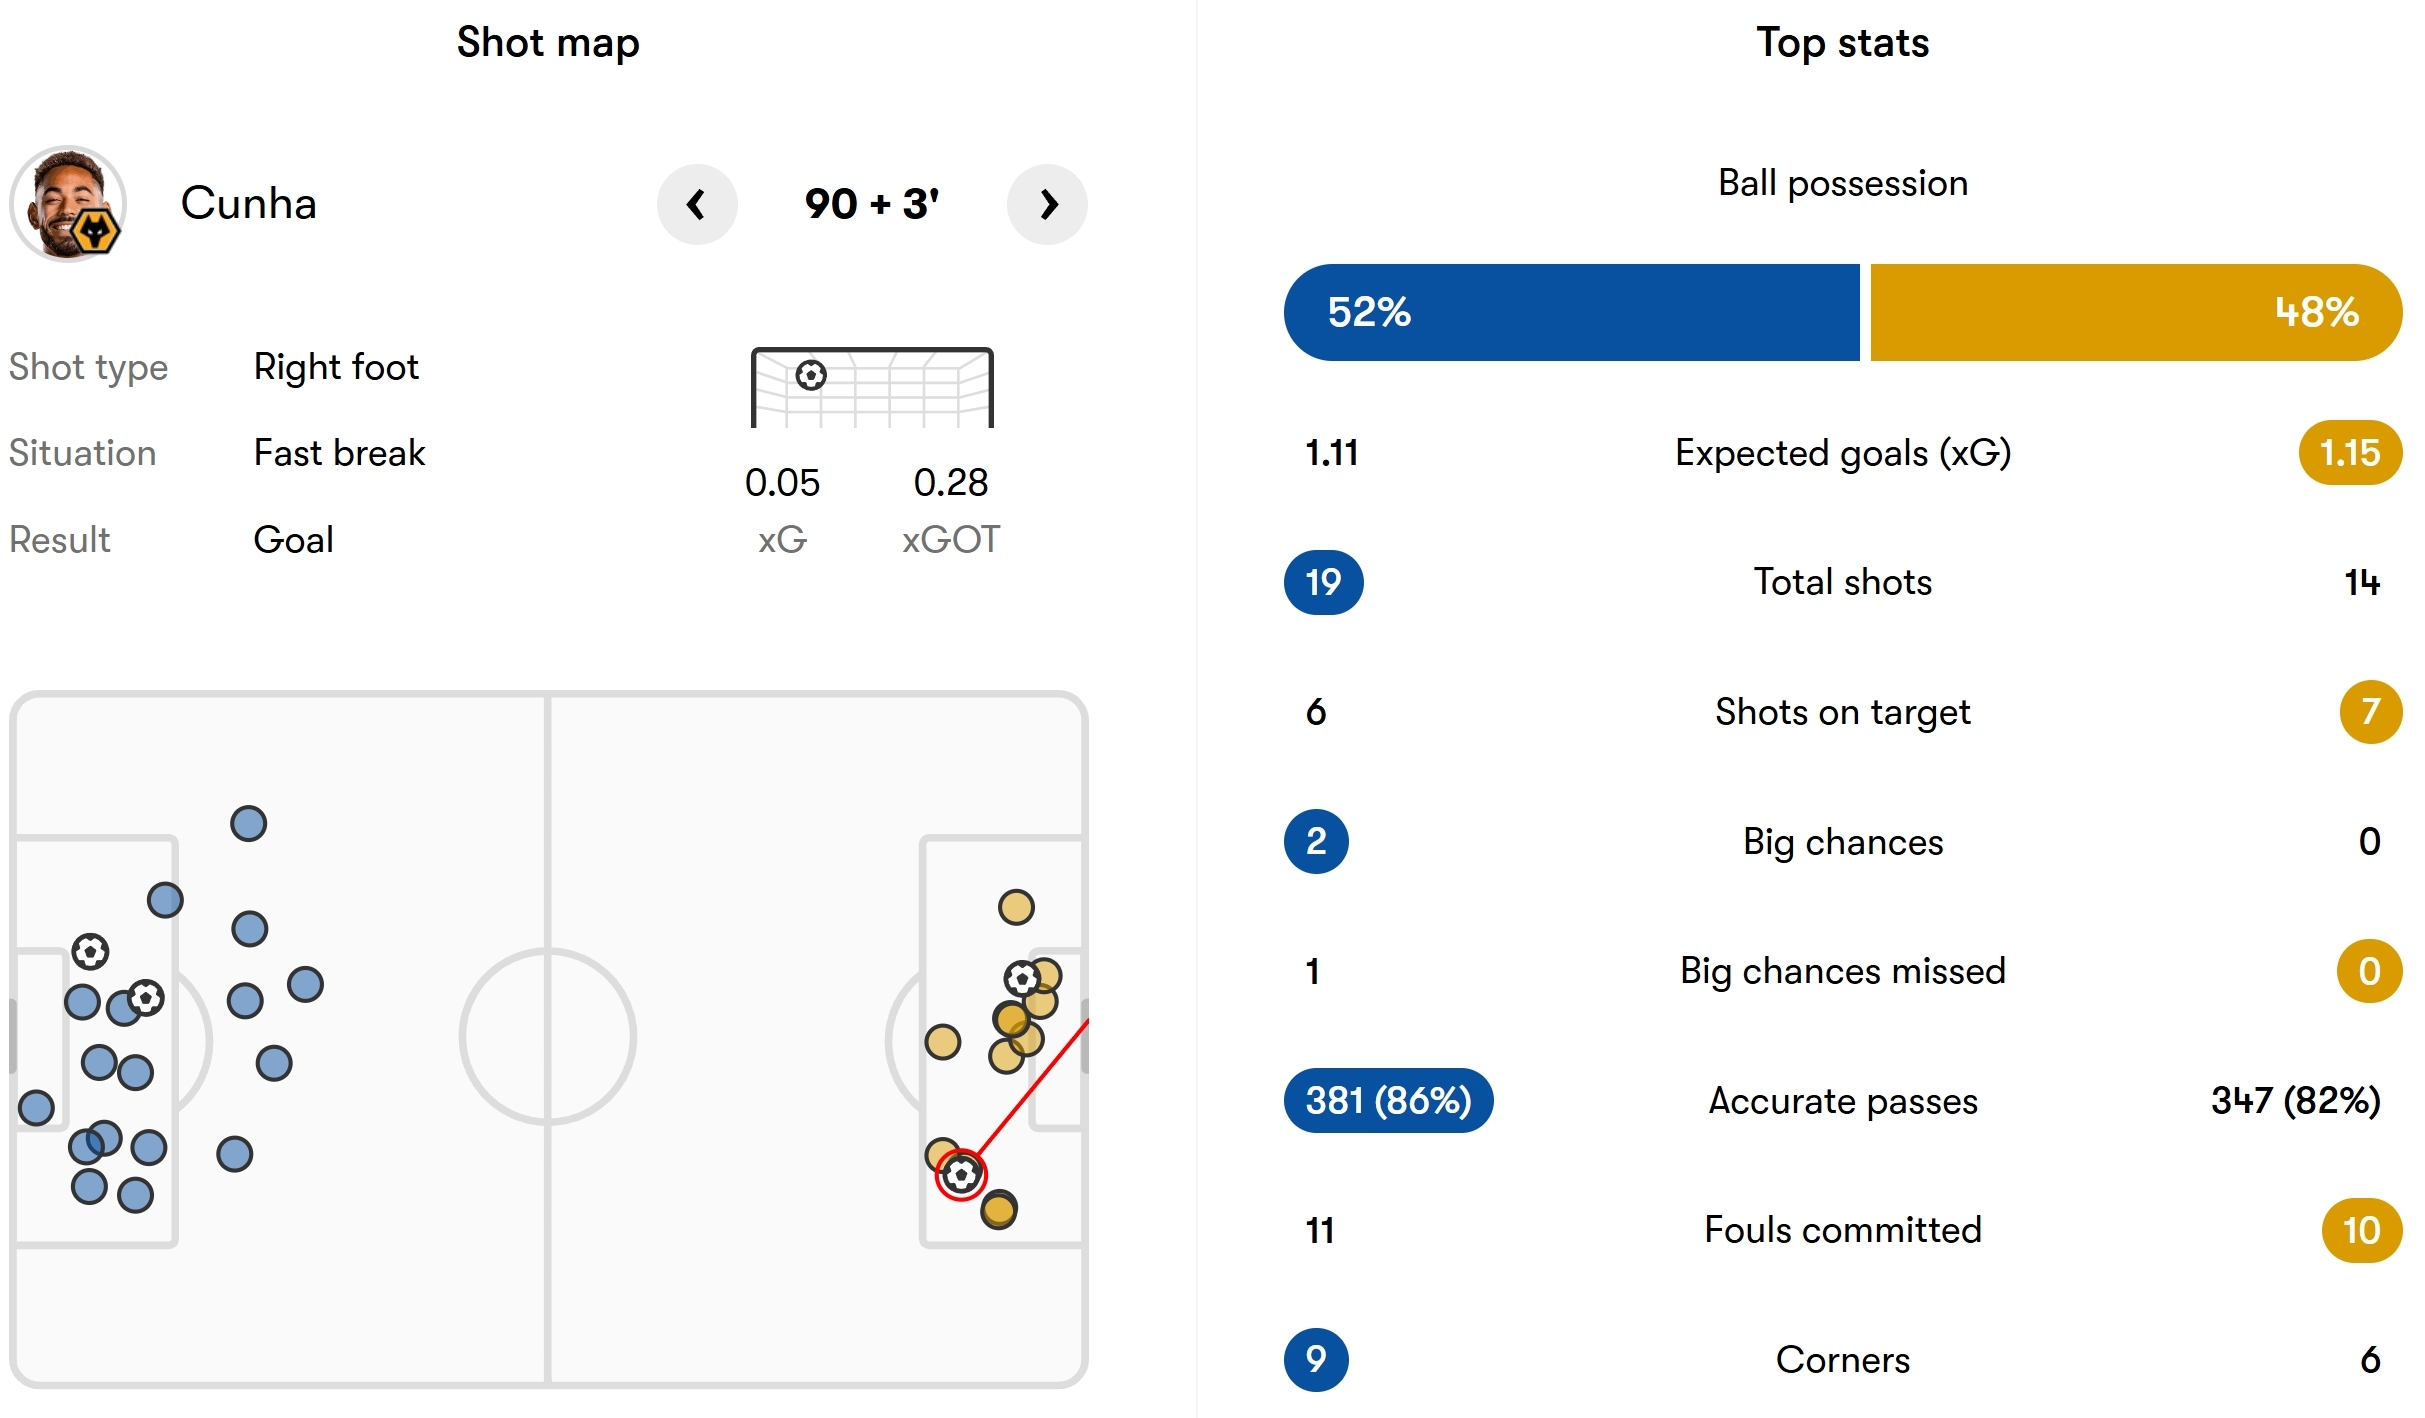This screenshot has height=1418, width=2425.
Task: Click the blue 52% possession bar
Action: tap(1571, 312)
